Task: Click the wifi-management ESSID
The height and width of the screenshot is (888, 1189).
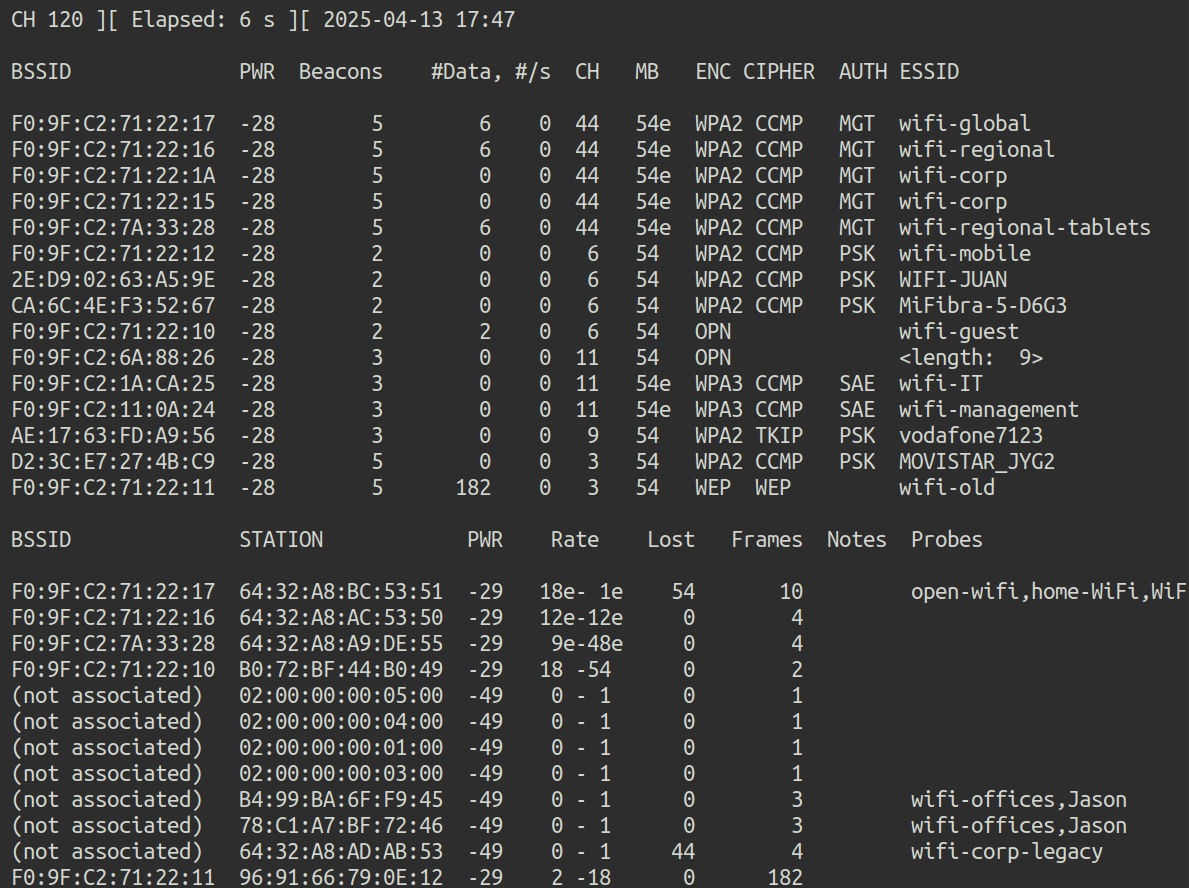Action: [988, 410]
